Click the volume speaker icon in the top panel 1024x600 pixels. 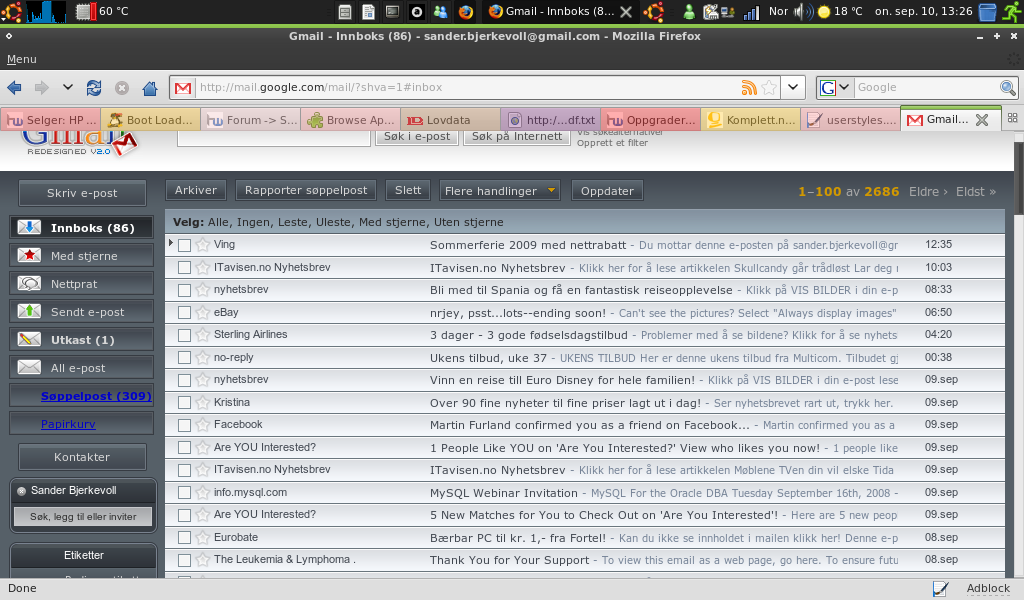(x=803, y=12)
